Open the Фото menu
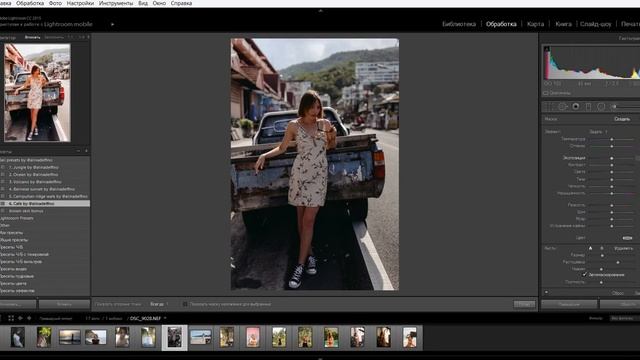The height and width of the screenshot is (360, 640). (x=55, y=3)
